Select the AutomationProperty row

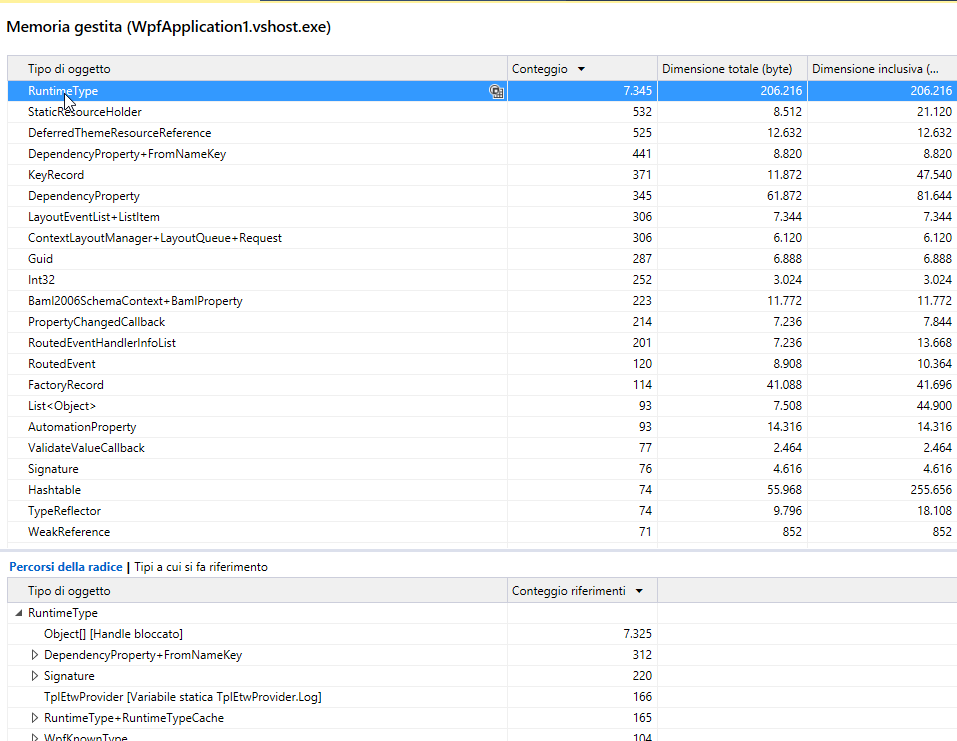click(482, 427)
